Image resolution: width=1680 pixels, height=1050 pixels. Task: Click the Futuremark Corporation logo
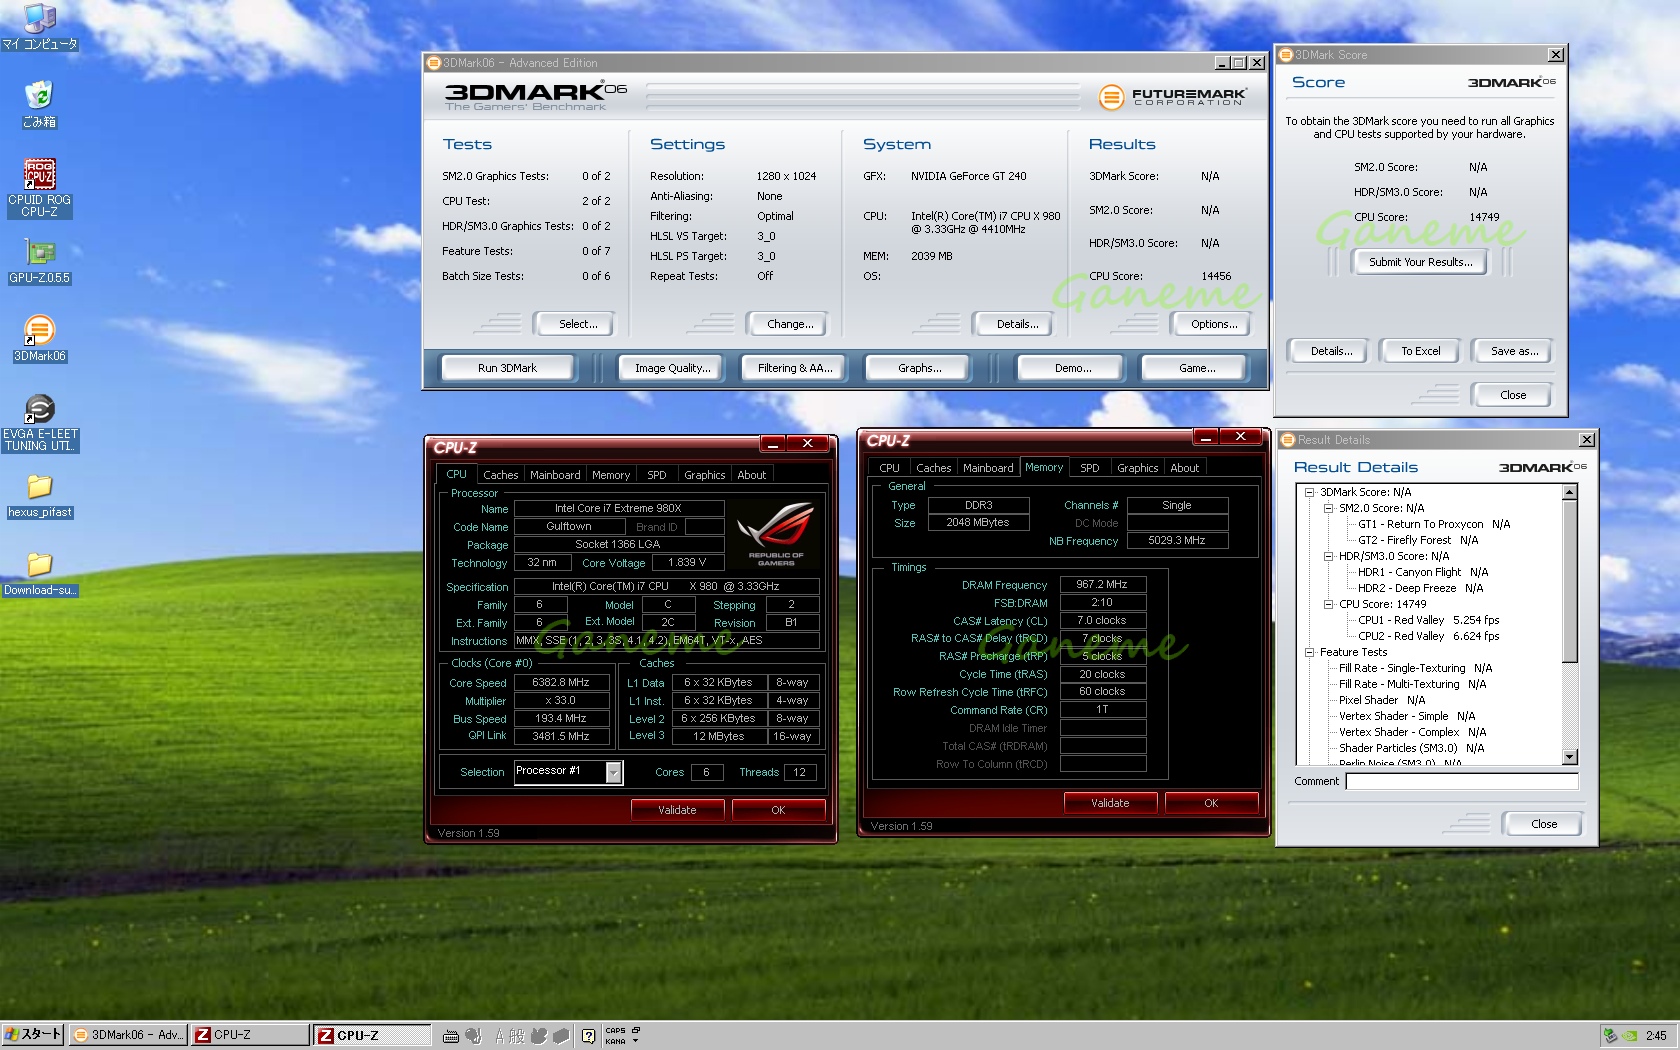point(1172,97)
